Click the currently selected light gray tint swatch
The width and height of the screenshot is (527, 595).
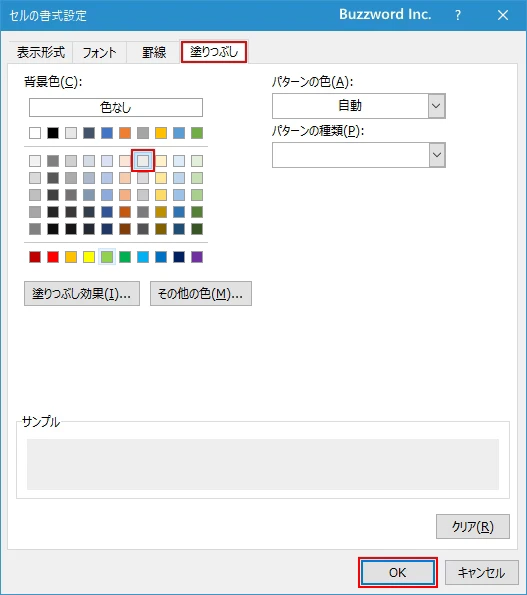pyautogui.click(x=143, y=161)
